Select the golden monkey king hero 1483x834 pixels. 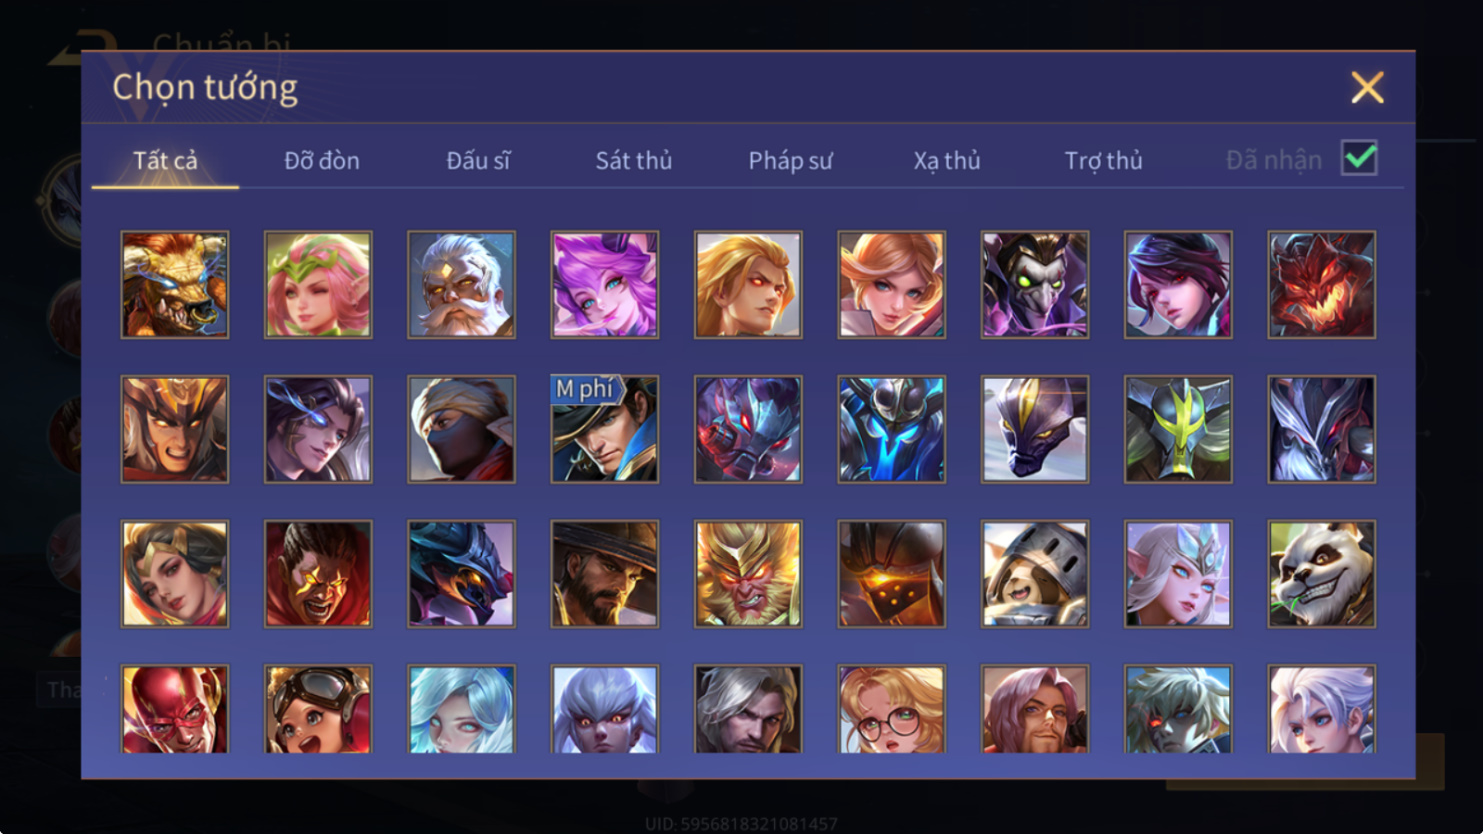point(748,574)
